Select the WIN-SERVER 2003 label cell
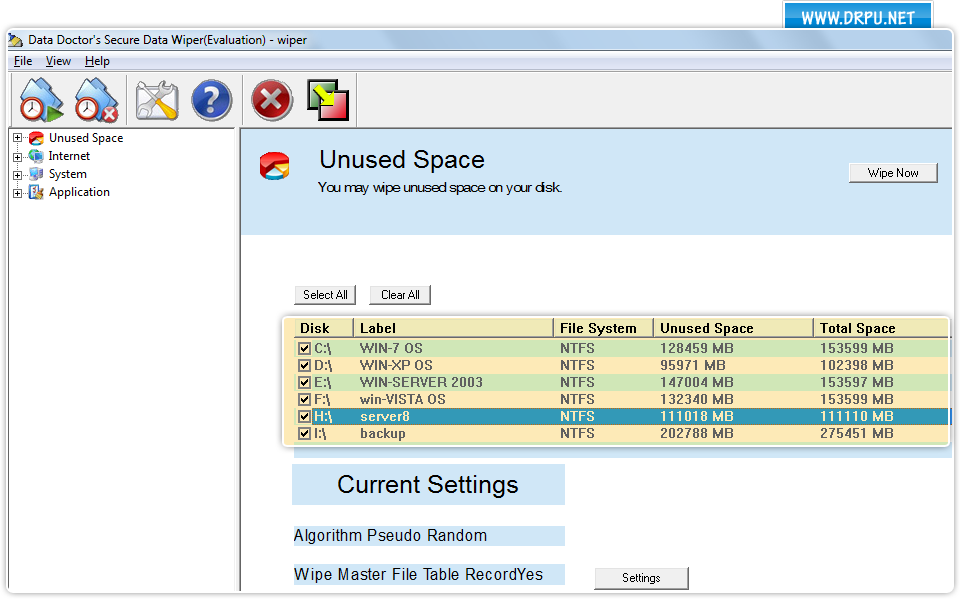The height and width of the screenshot is (599, 960). coord(421,383)
